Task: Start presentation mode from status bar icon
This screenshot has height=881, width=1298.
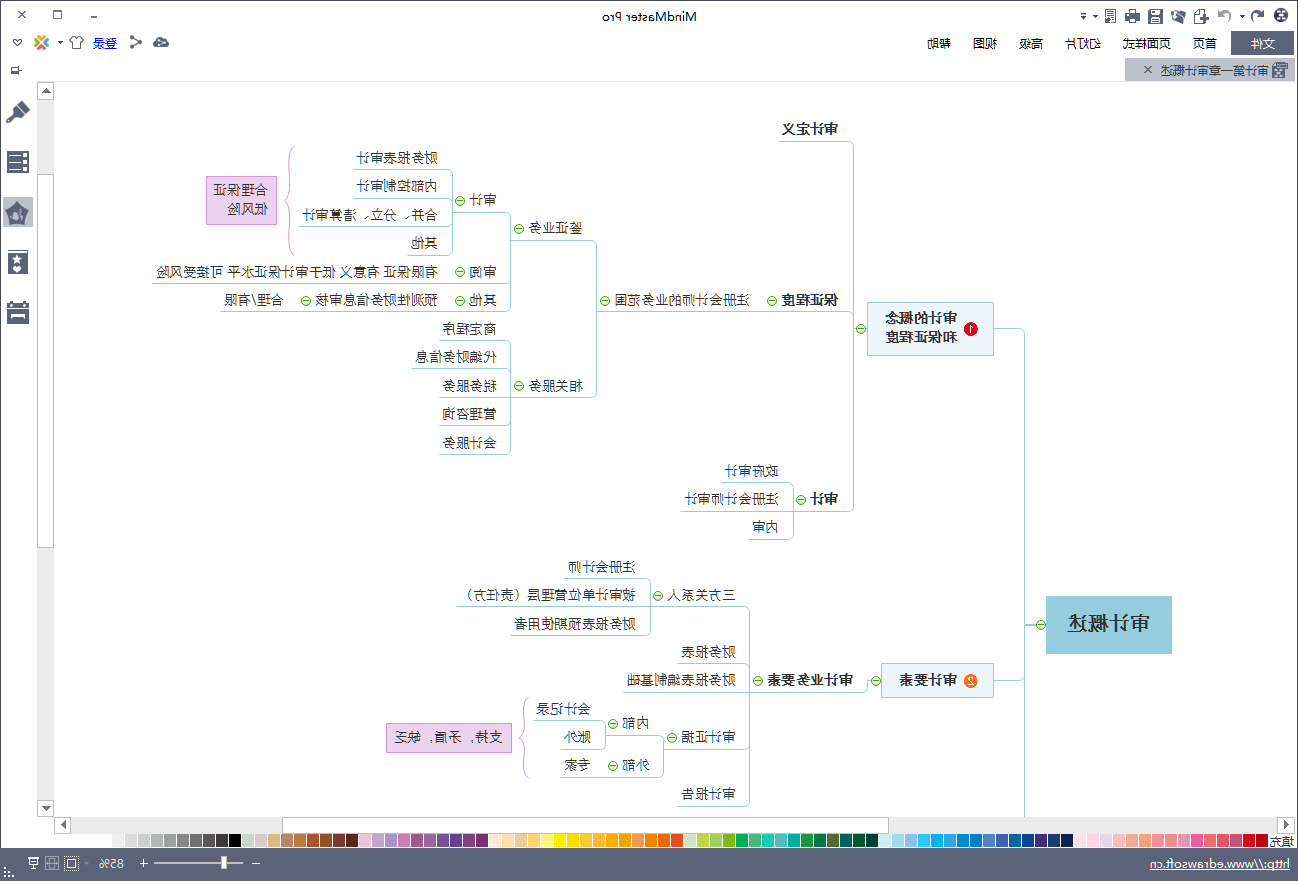Action: [33, 863]
